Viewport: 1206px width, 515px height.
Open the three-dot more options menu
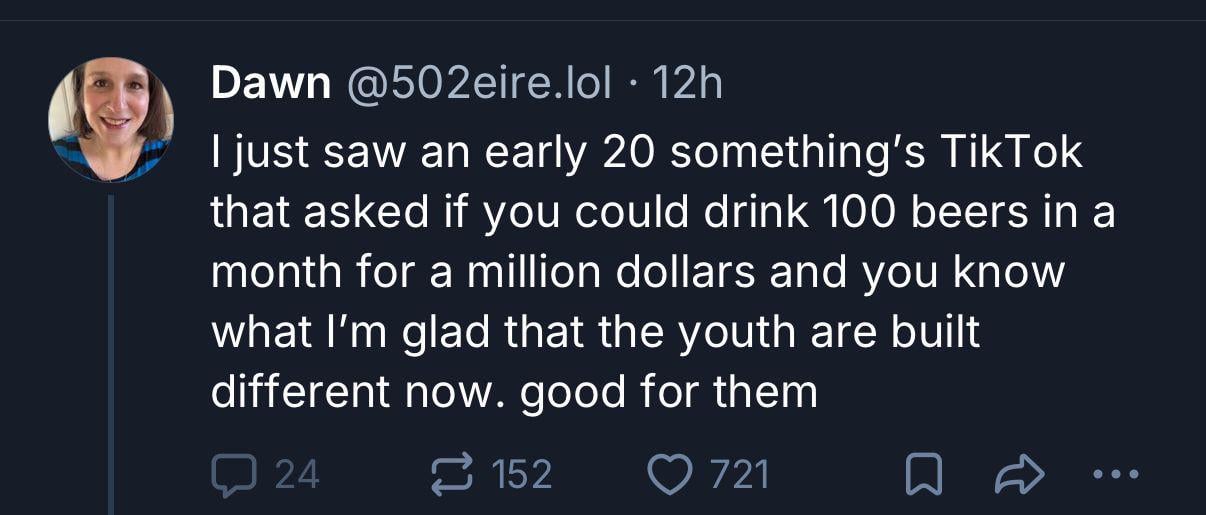click(x=1112, y=474)
